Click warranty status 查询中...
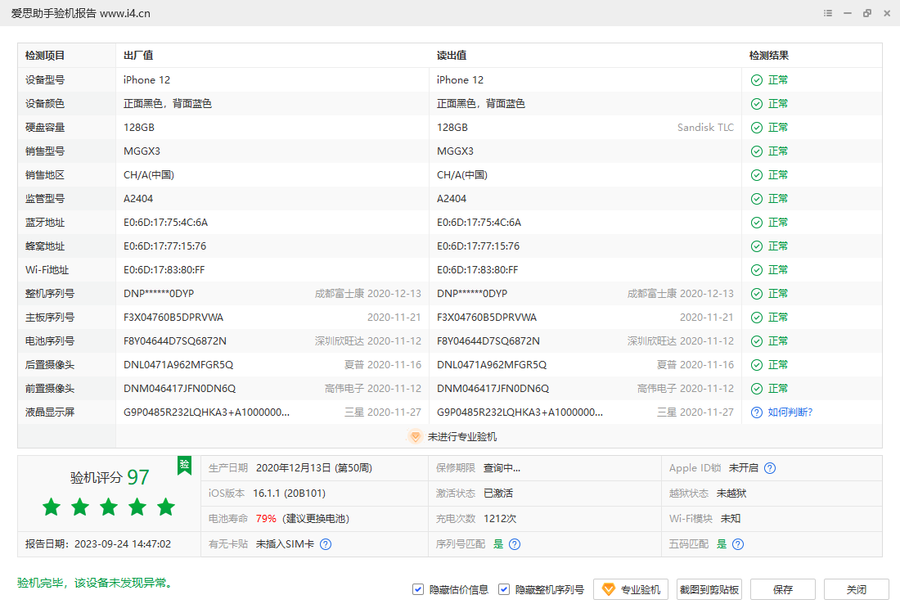 [x=502, y=468]
